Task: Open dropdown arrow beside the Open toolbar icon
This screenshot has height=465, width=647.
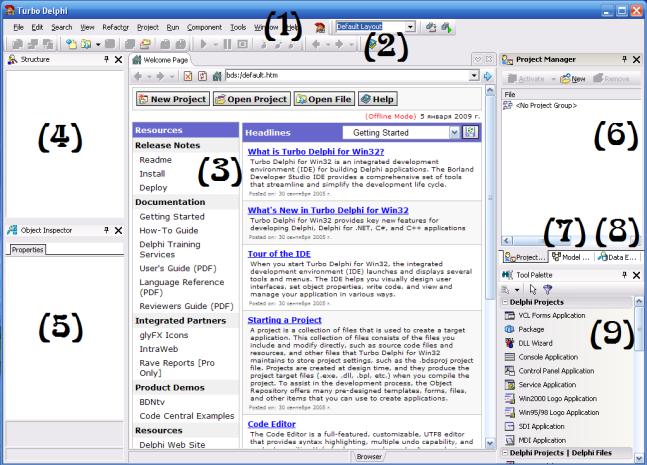Action: point(98,44)
